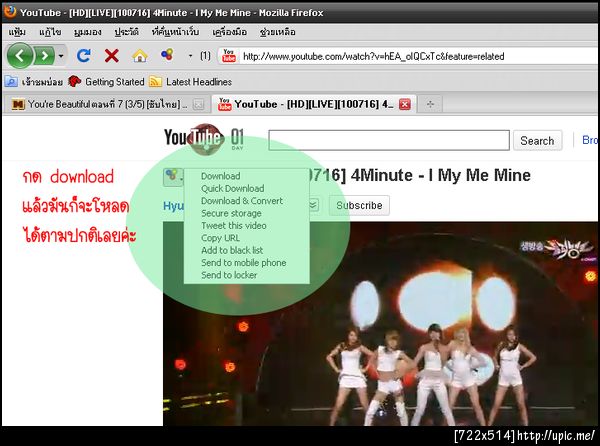Click the YouTube favicon in the address bar
The image size is (600, 446).
pyautogui.click(x=228, y=56)
